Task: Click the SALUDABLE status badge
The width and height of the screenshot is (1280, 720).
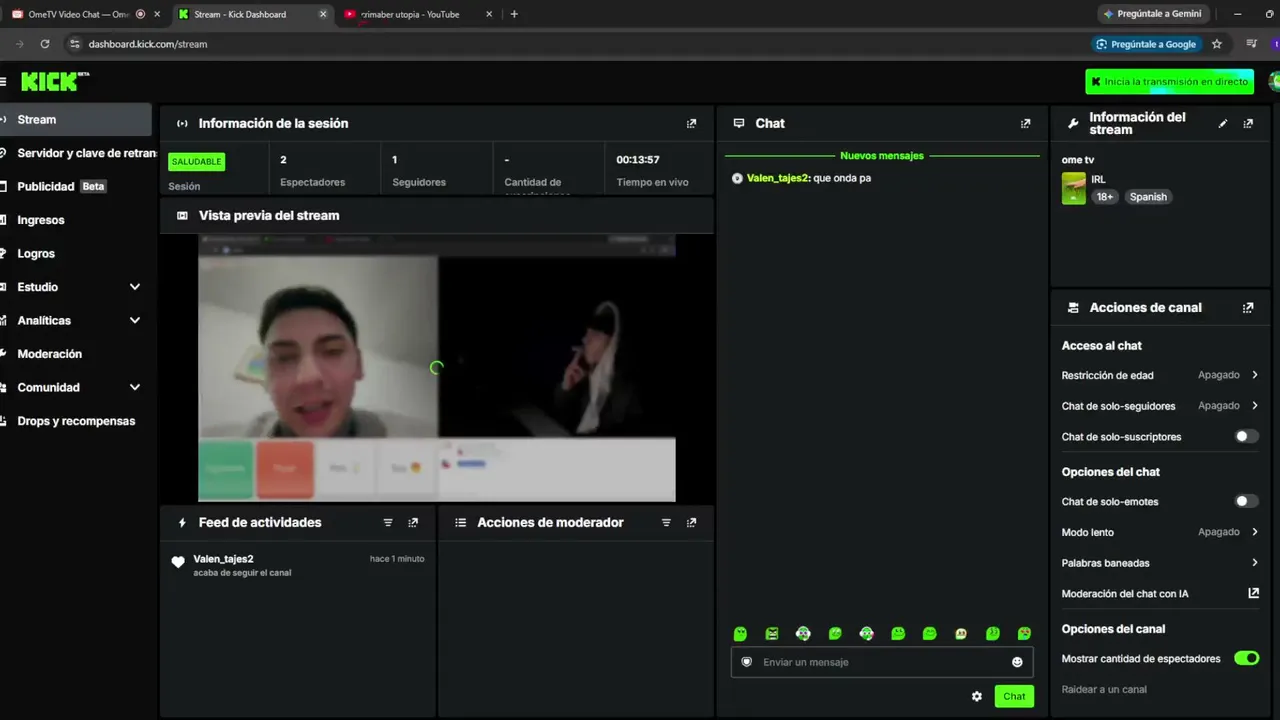Action: click(x=196, y=161)
